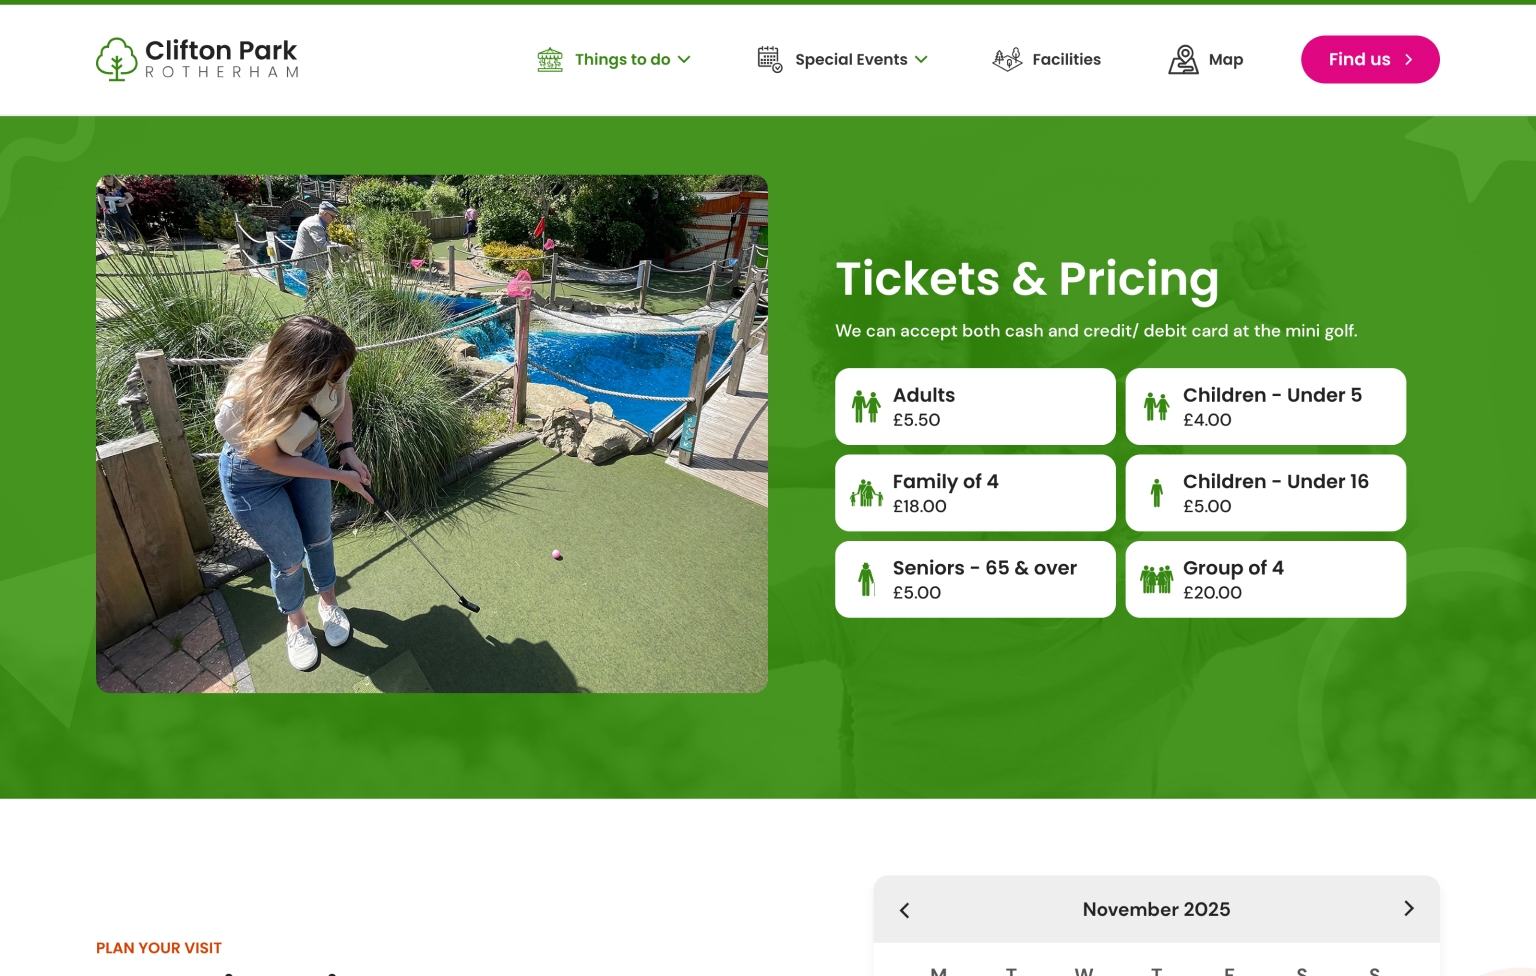The width and height of the screenshot is (1536, 976).
Task: Click the pink Find us button
Action: coord(1370,60)
